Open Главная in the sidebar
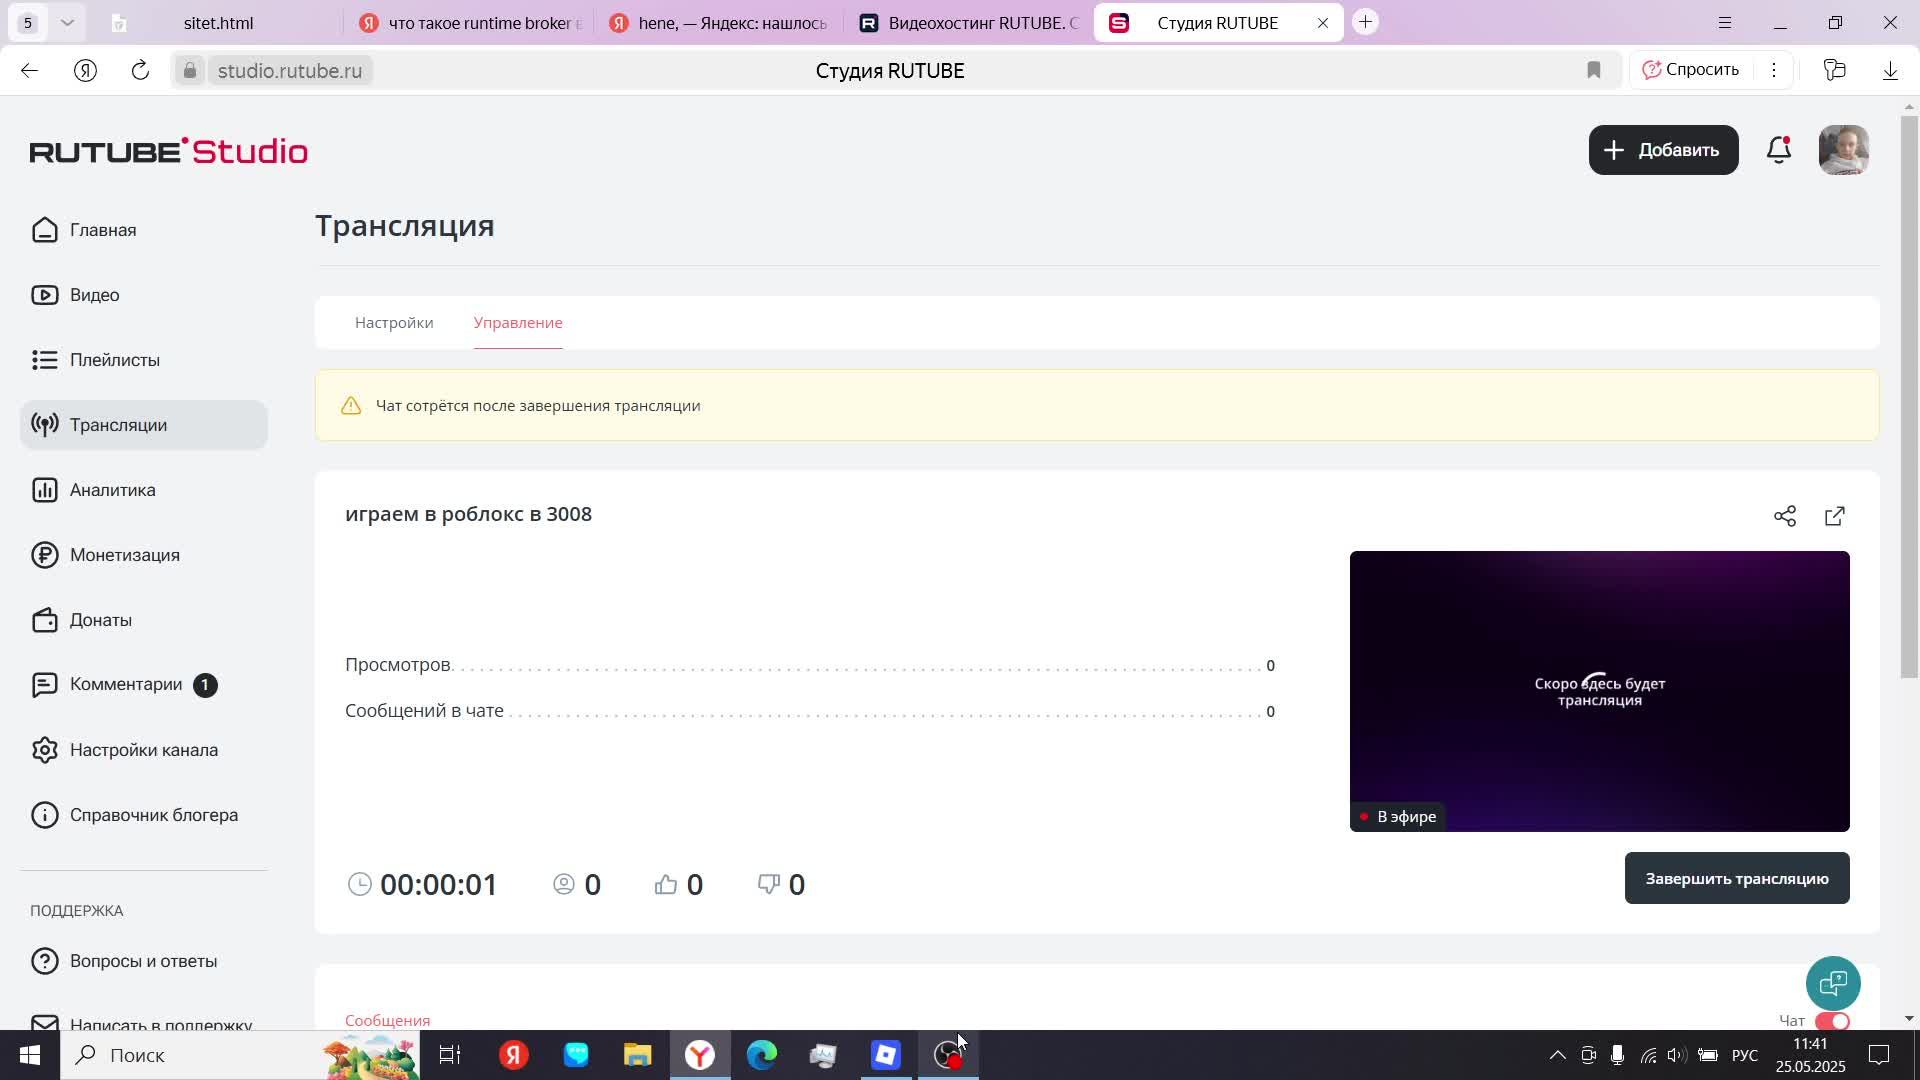This screenshot has width=1920, height=1080. click(144, 230)
